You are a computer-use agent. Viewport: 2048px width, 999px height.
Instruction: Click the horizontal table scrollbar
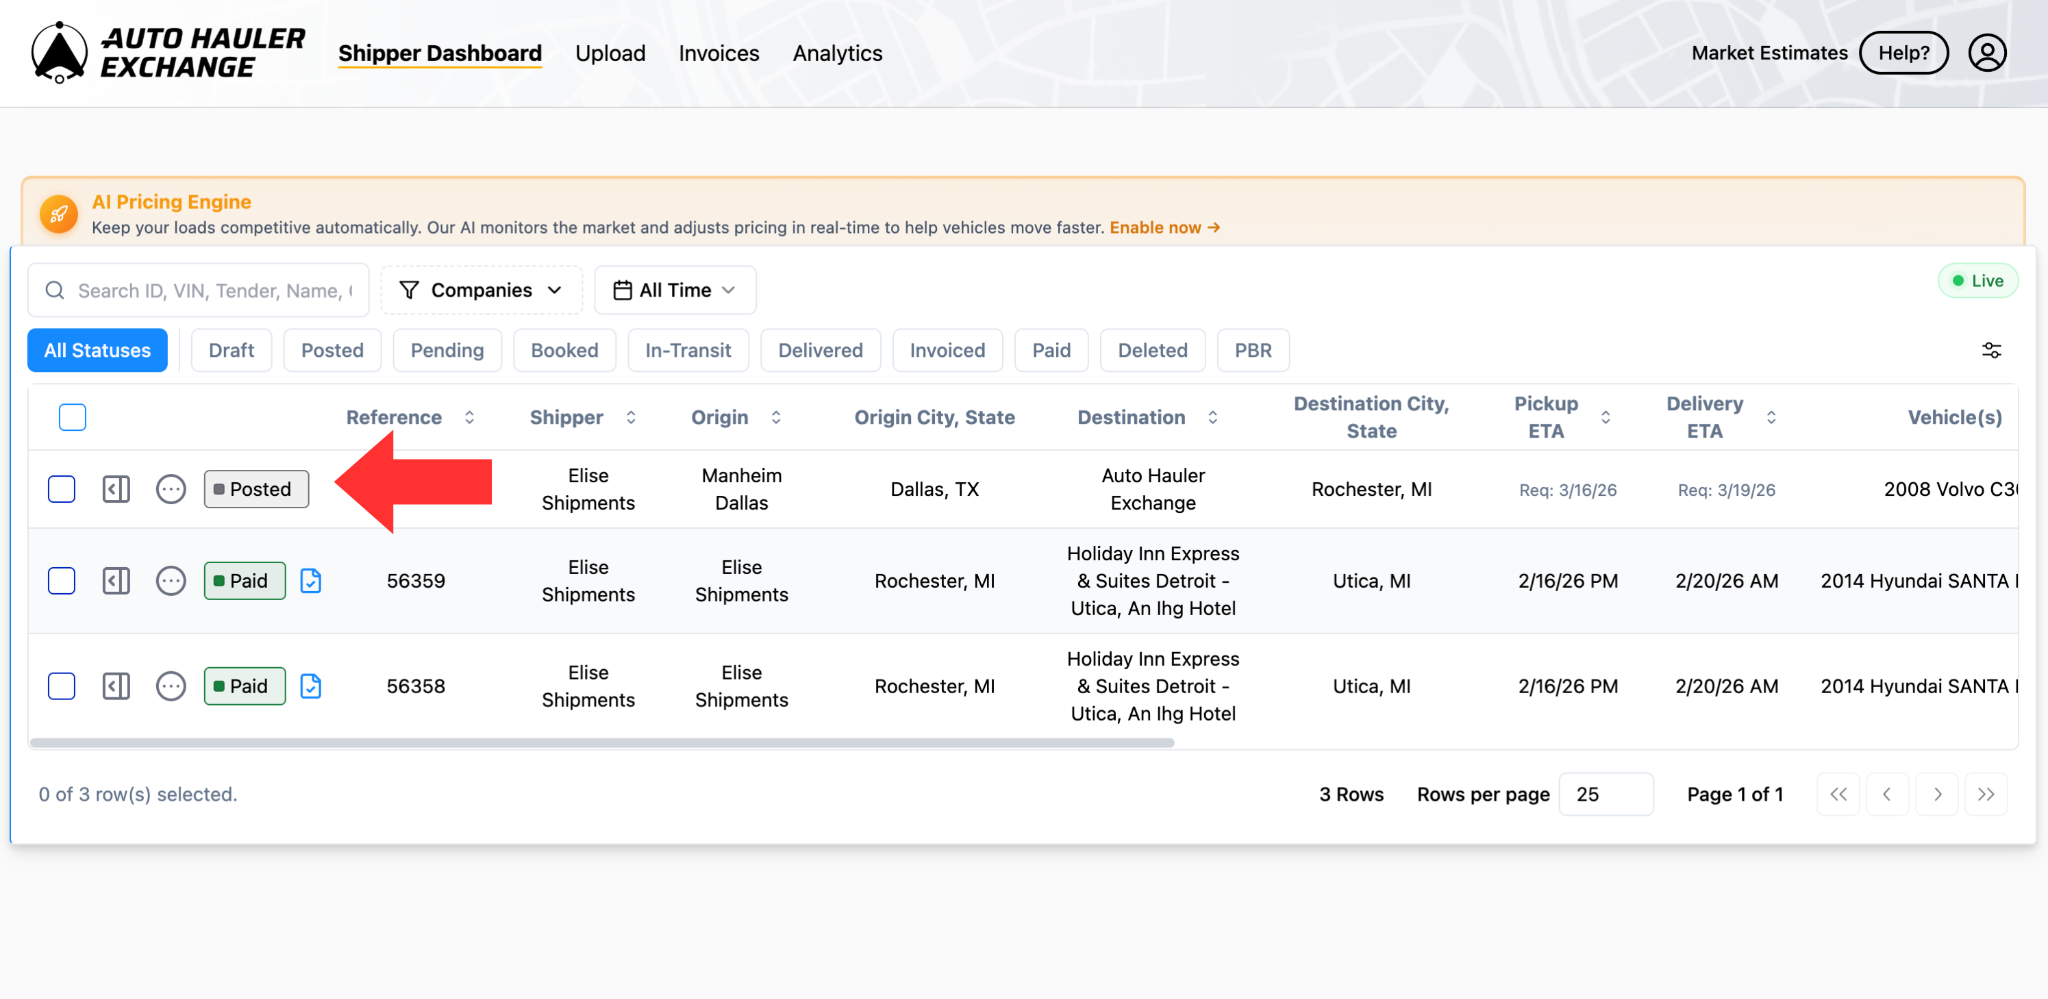click(602, 743)
